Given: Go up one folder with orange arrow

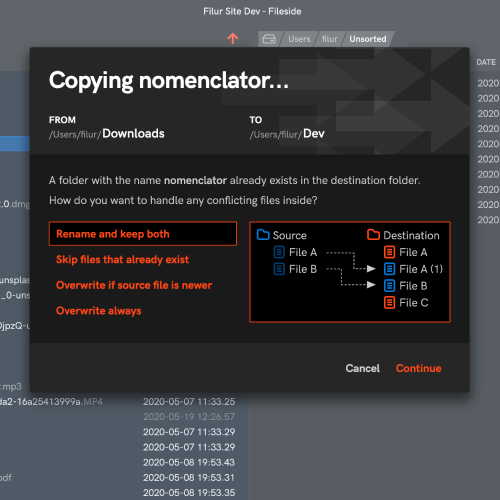Looking at the screenshot, I should click(x=233, y=39).
